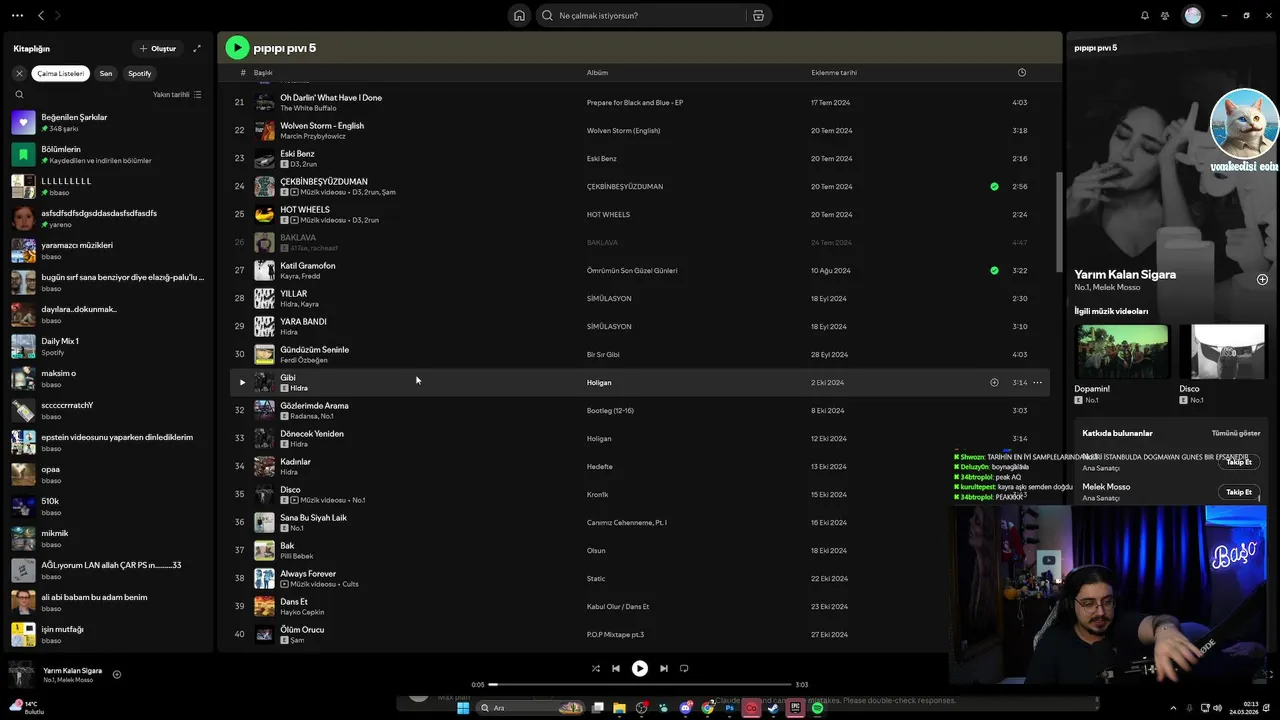This screenshot has height=720, width=1280.
Task: Sort tracks by the Albüm column
Action: tap(597, 72)
